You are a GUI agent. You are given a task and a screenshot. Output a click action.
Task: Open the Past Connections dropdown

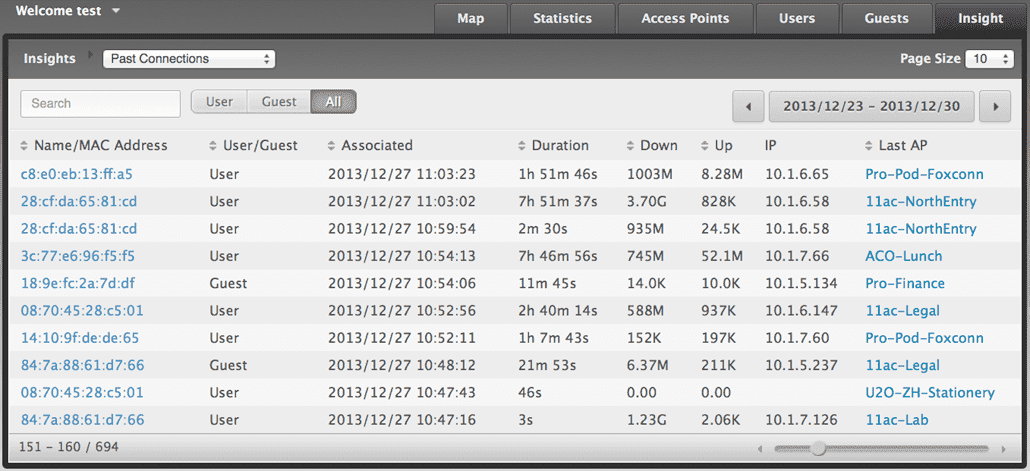[x=189, y=59]
